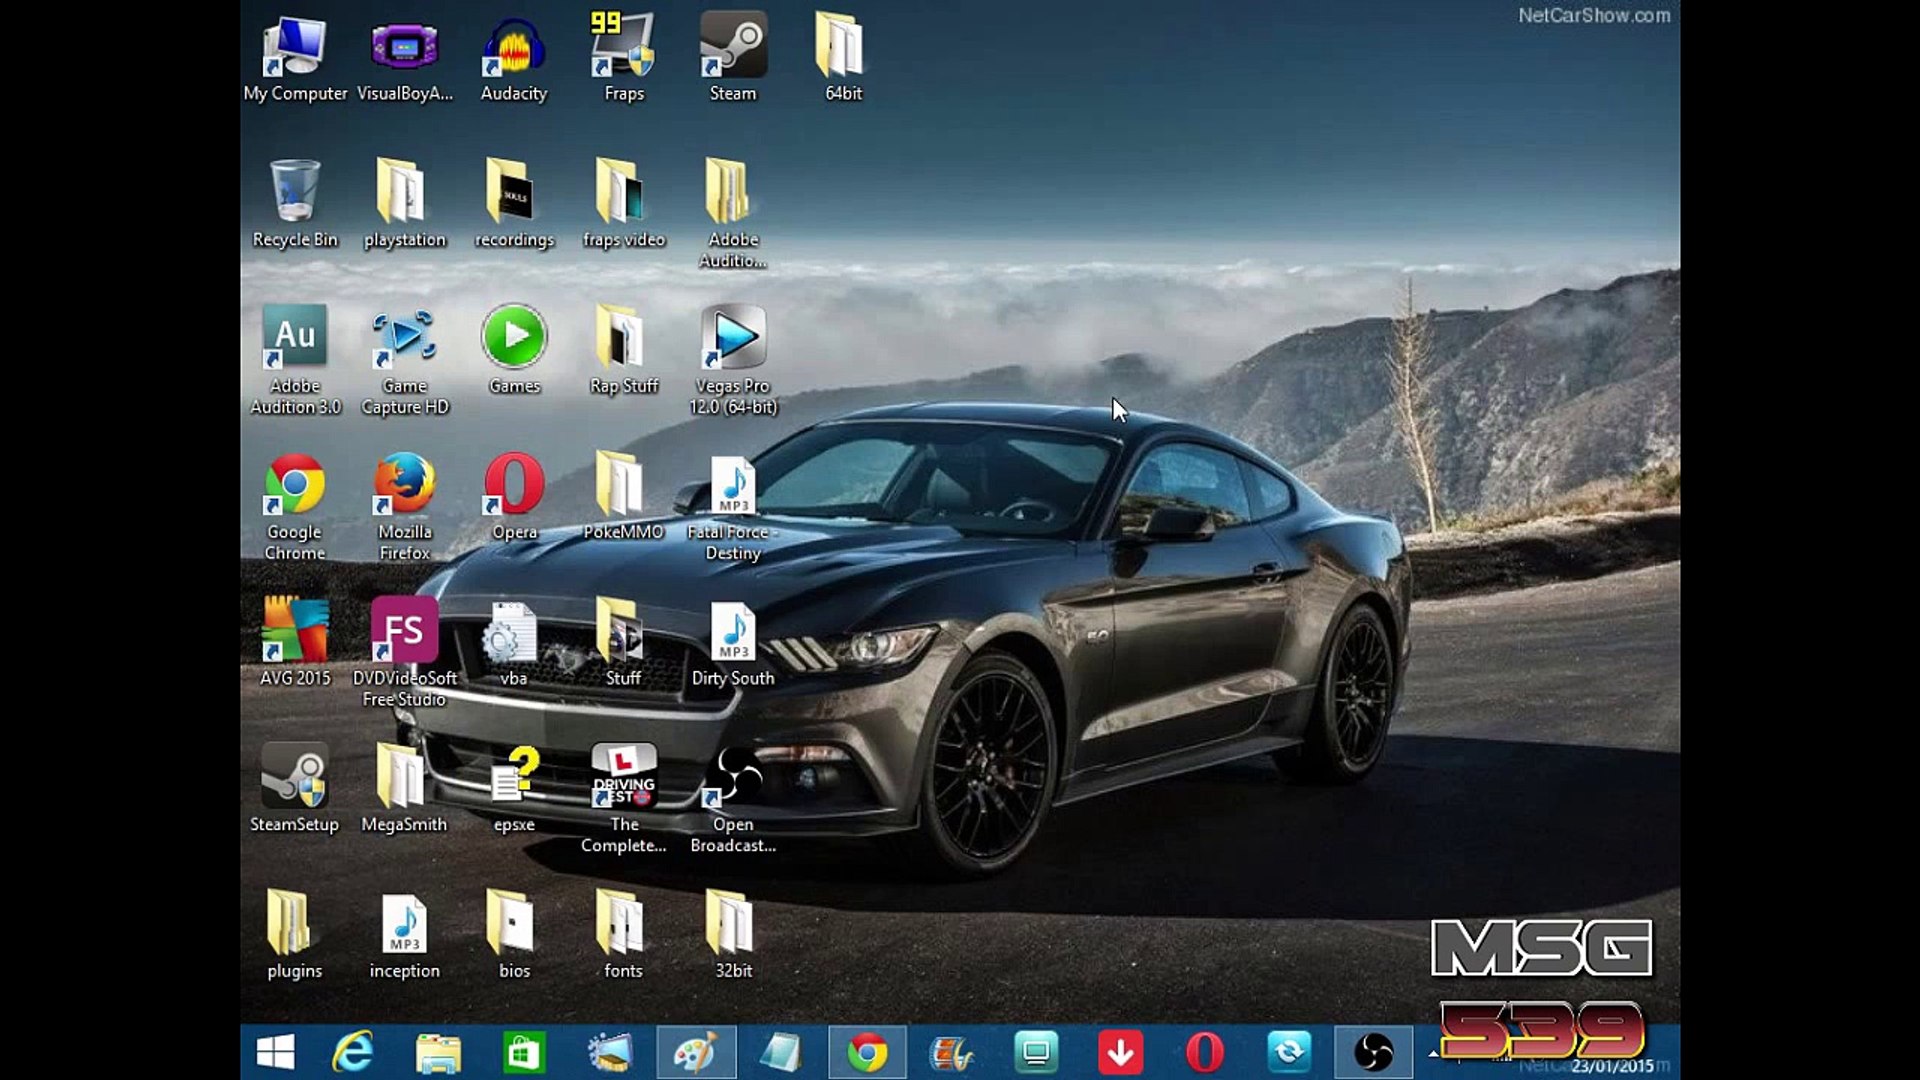Select the VisualBoyAdvance emulator icon
The image size is (1920, 1080).
pos(404,48)
